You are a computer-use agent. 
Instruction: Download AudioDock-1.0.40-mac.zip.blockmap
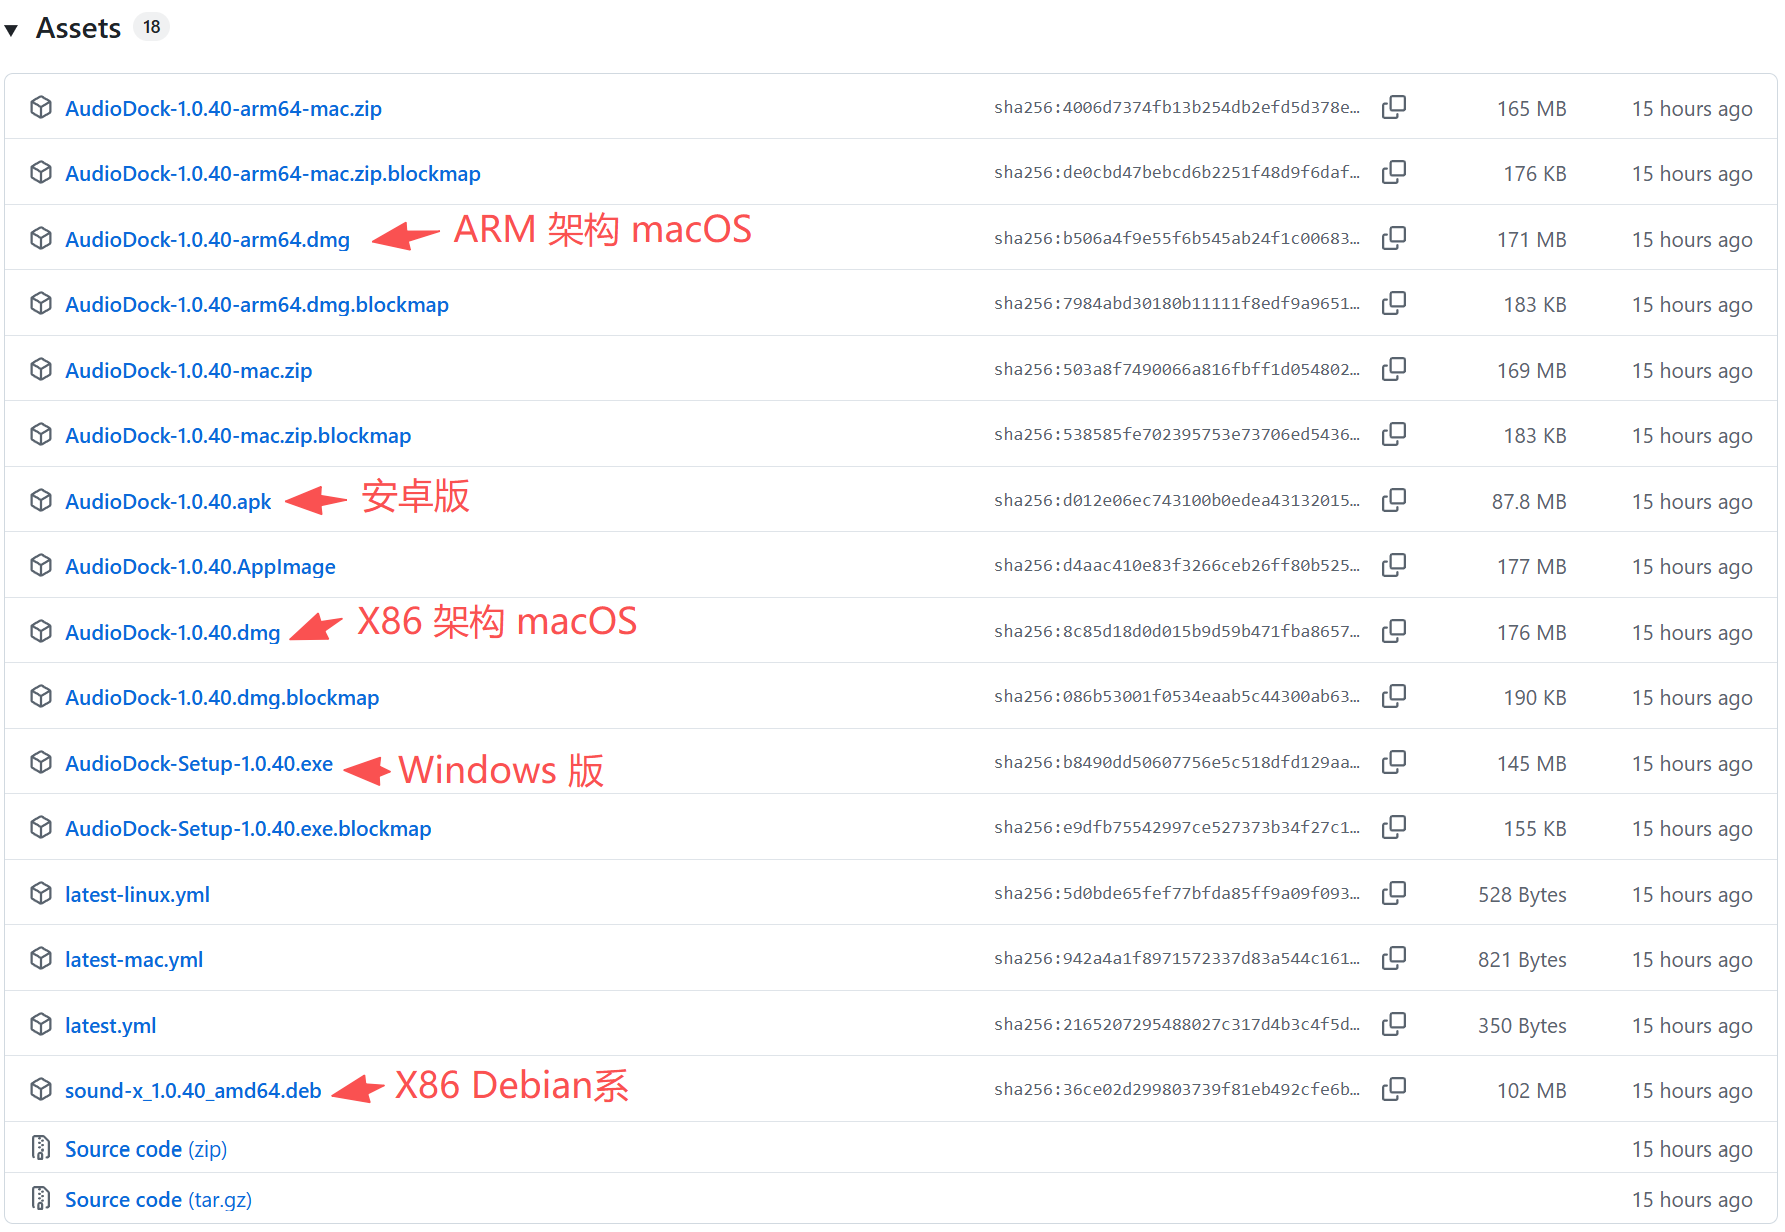pos(238,436)
